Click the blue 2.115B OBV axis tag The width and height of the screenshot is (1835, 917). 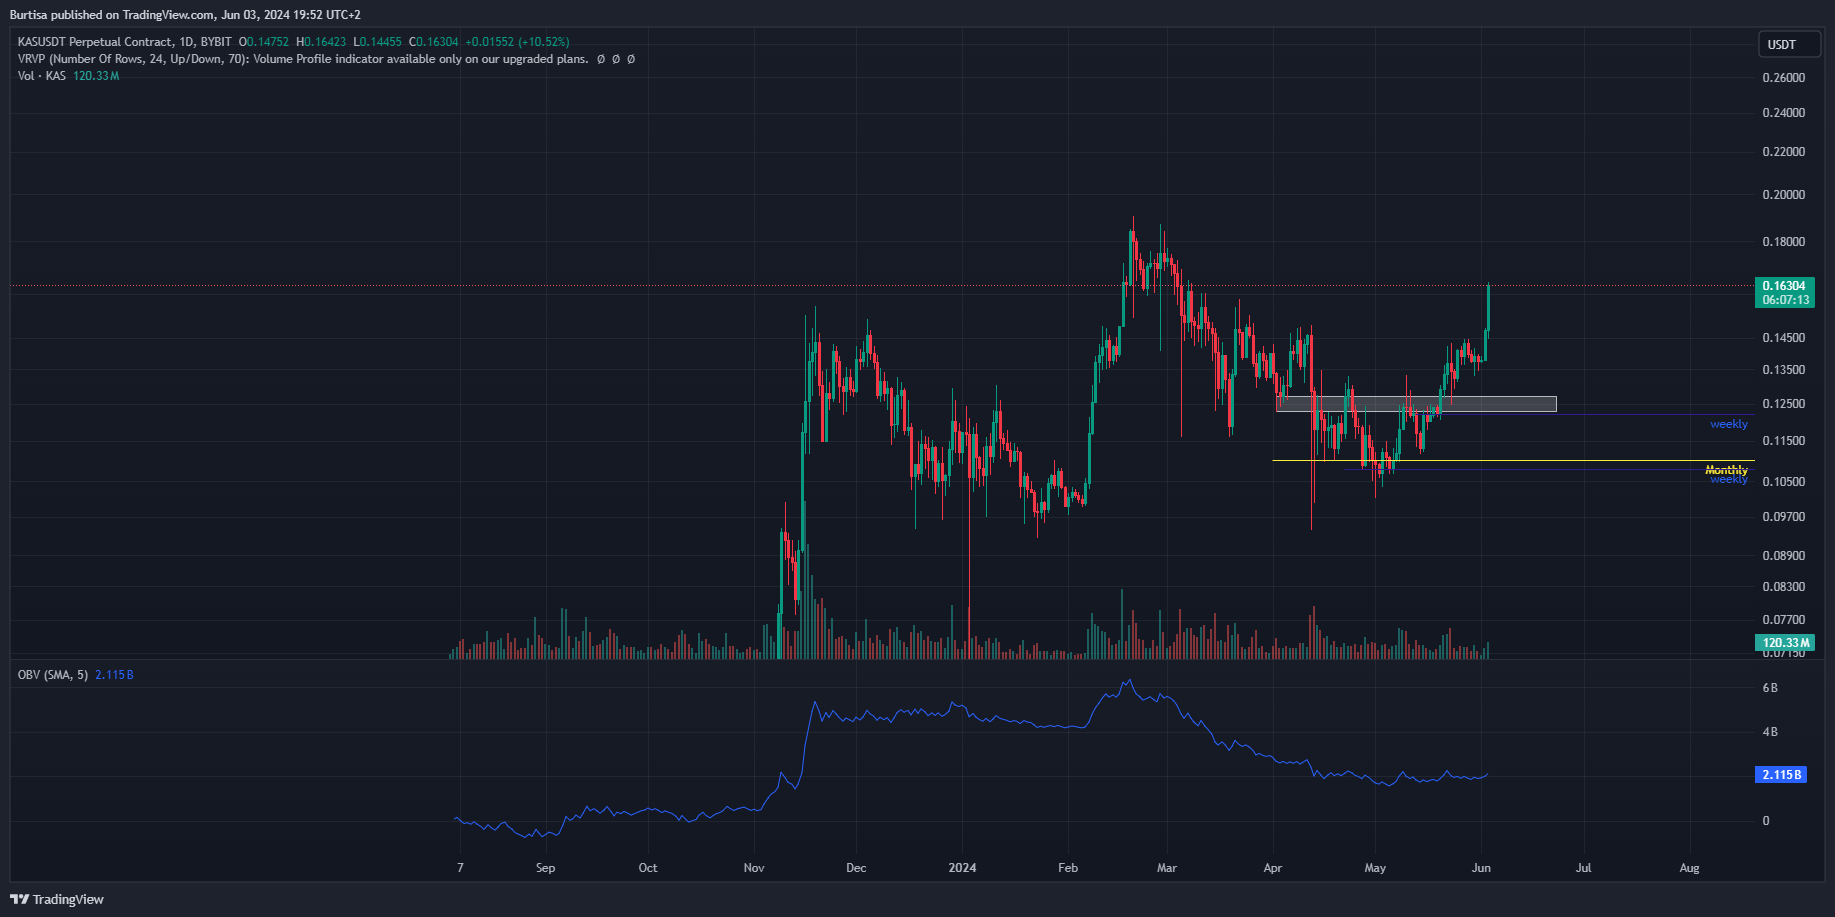pyautogui.click(x=1781, y=775)
